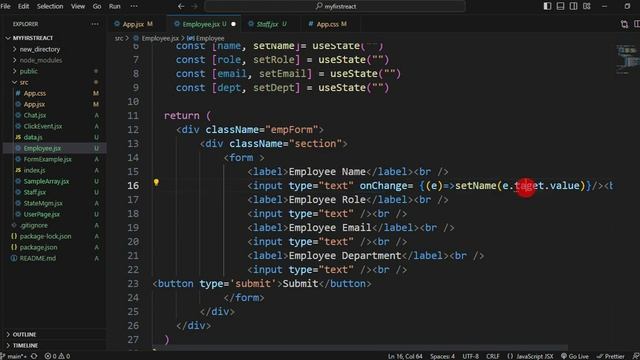
Task: Open Chat.jsx in the explorer
Action: [35, 115]
